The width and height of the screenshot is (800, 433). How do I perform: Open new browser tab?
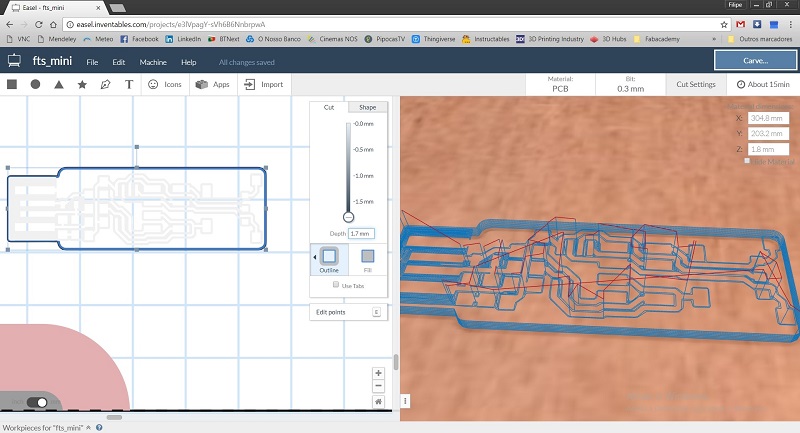pos(117,7)
